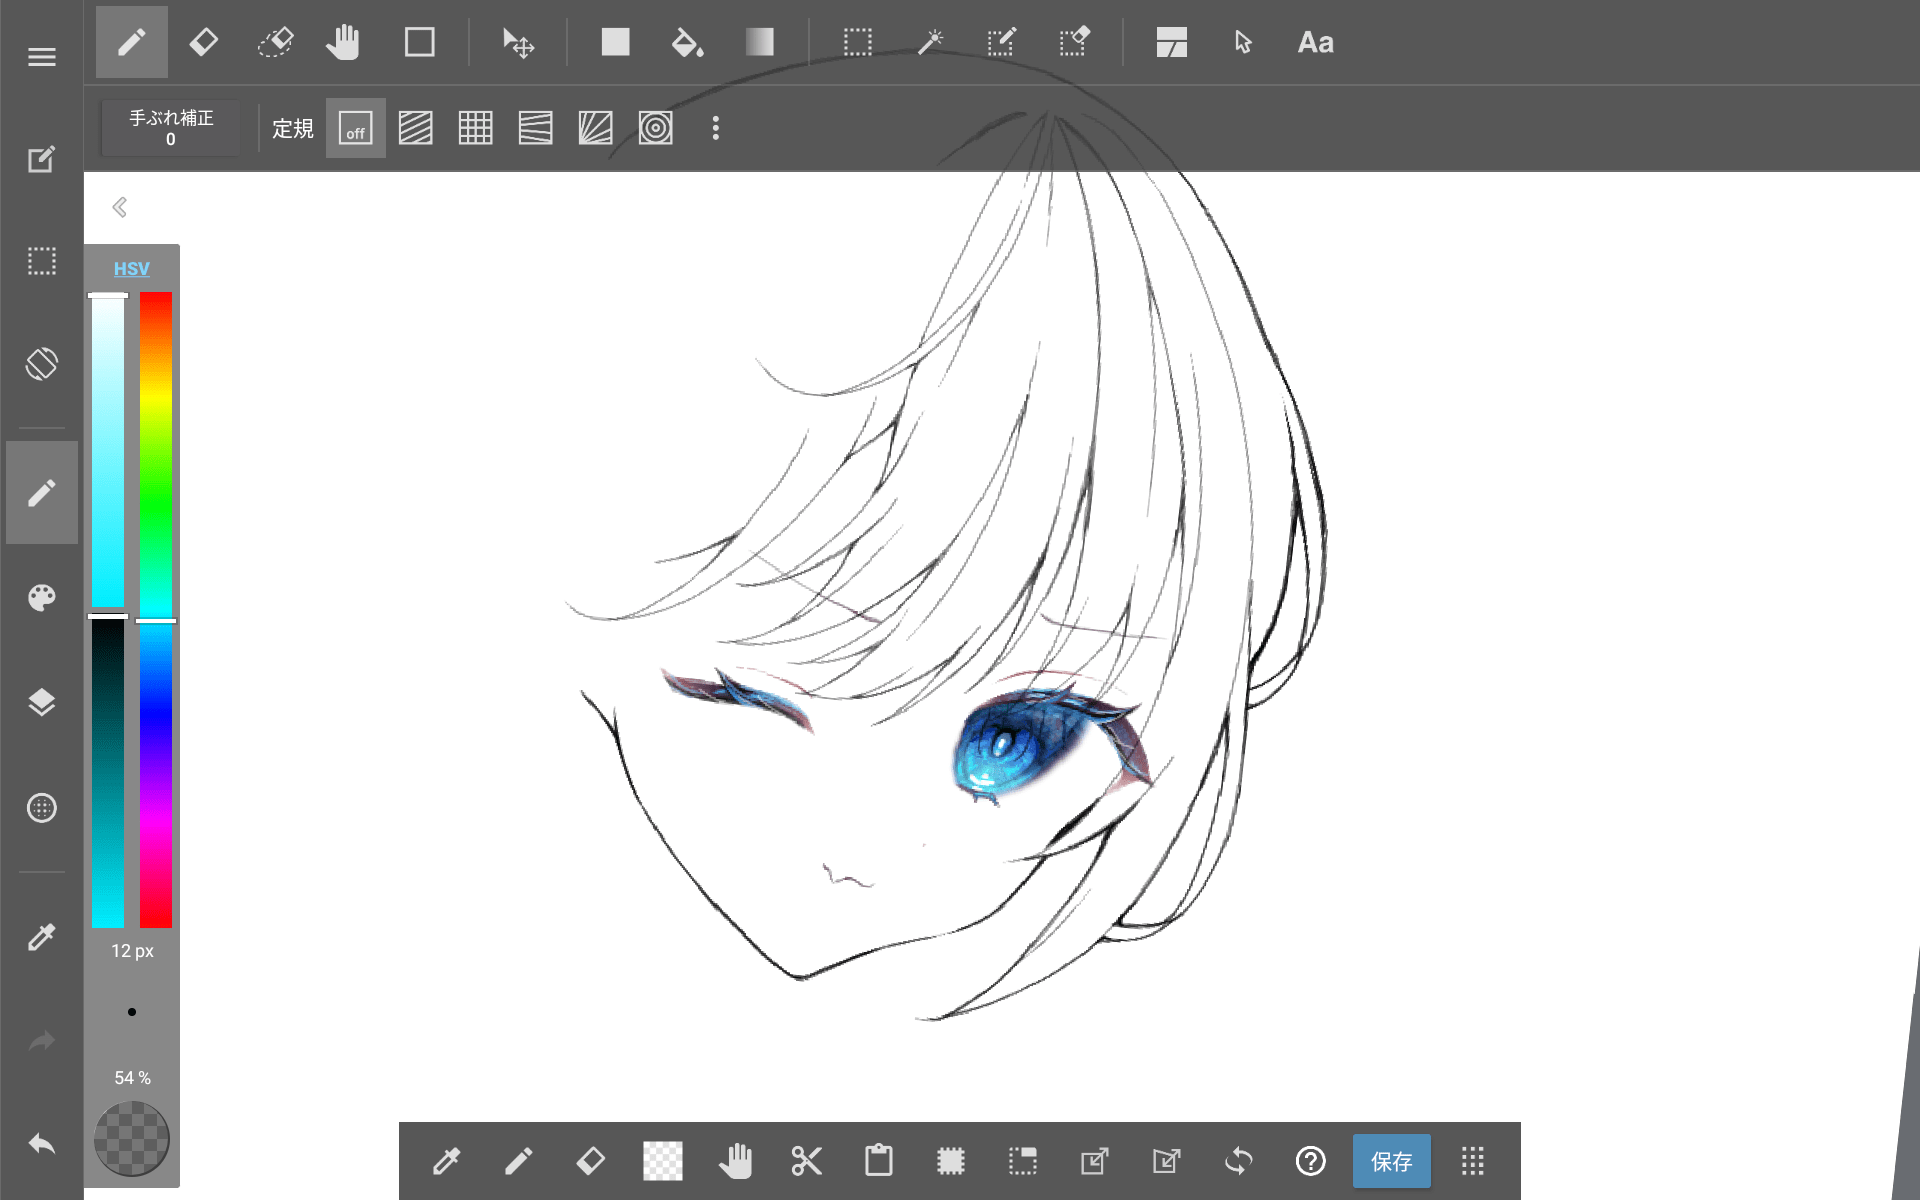The image size is (1920, 1200).
Task: Choose the gradient tool in toolbar
Action: click(759, 43)
